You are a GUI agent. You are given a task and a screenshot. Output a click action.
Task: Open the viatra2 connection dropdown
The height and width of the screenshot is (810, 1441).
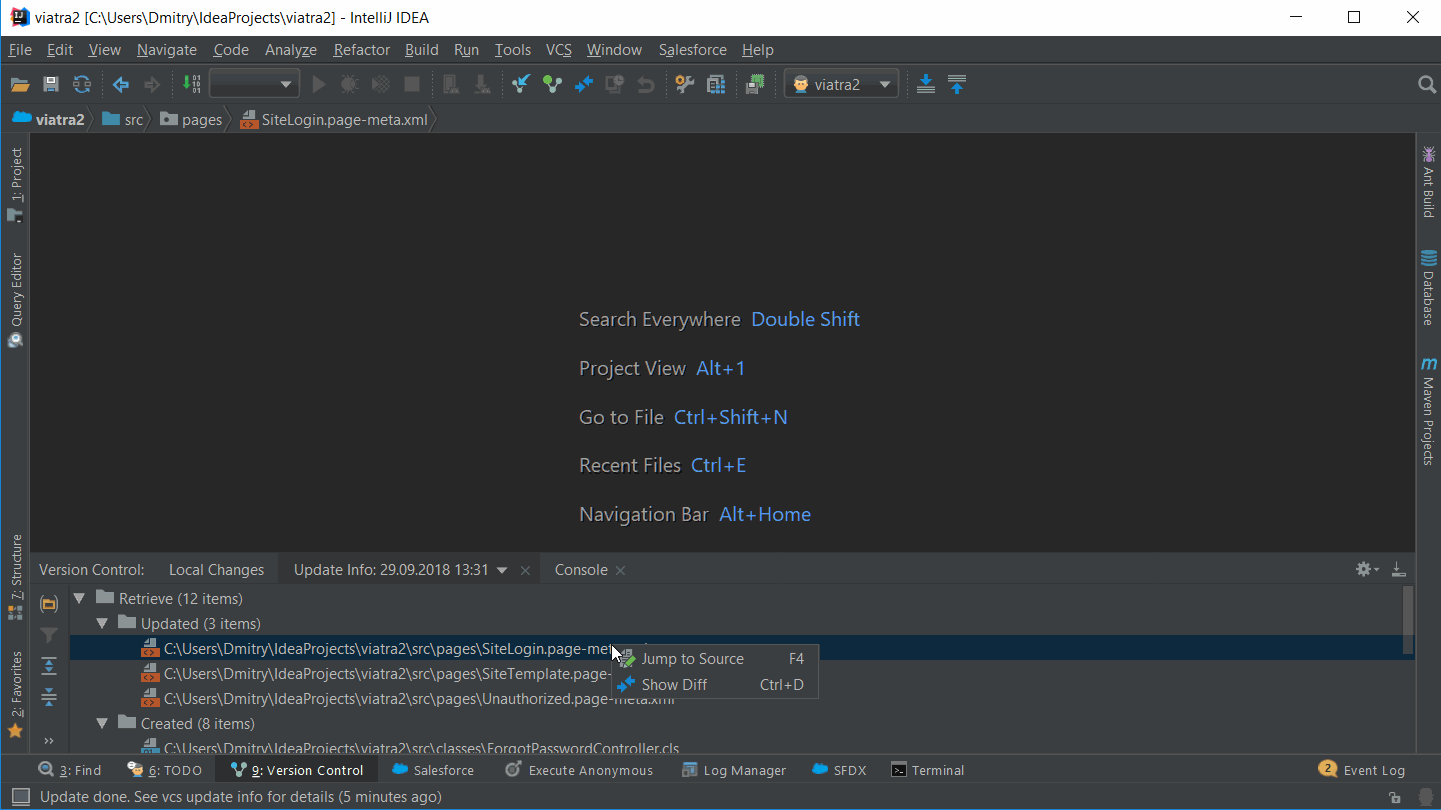[x=841, y=85]
